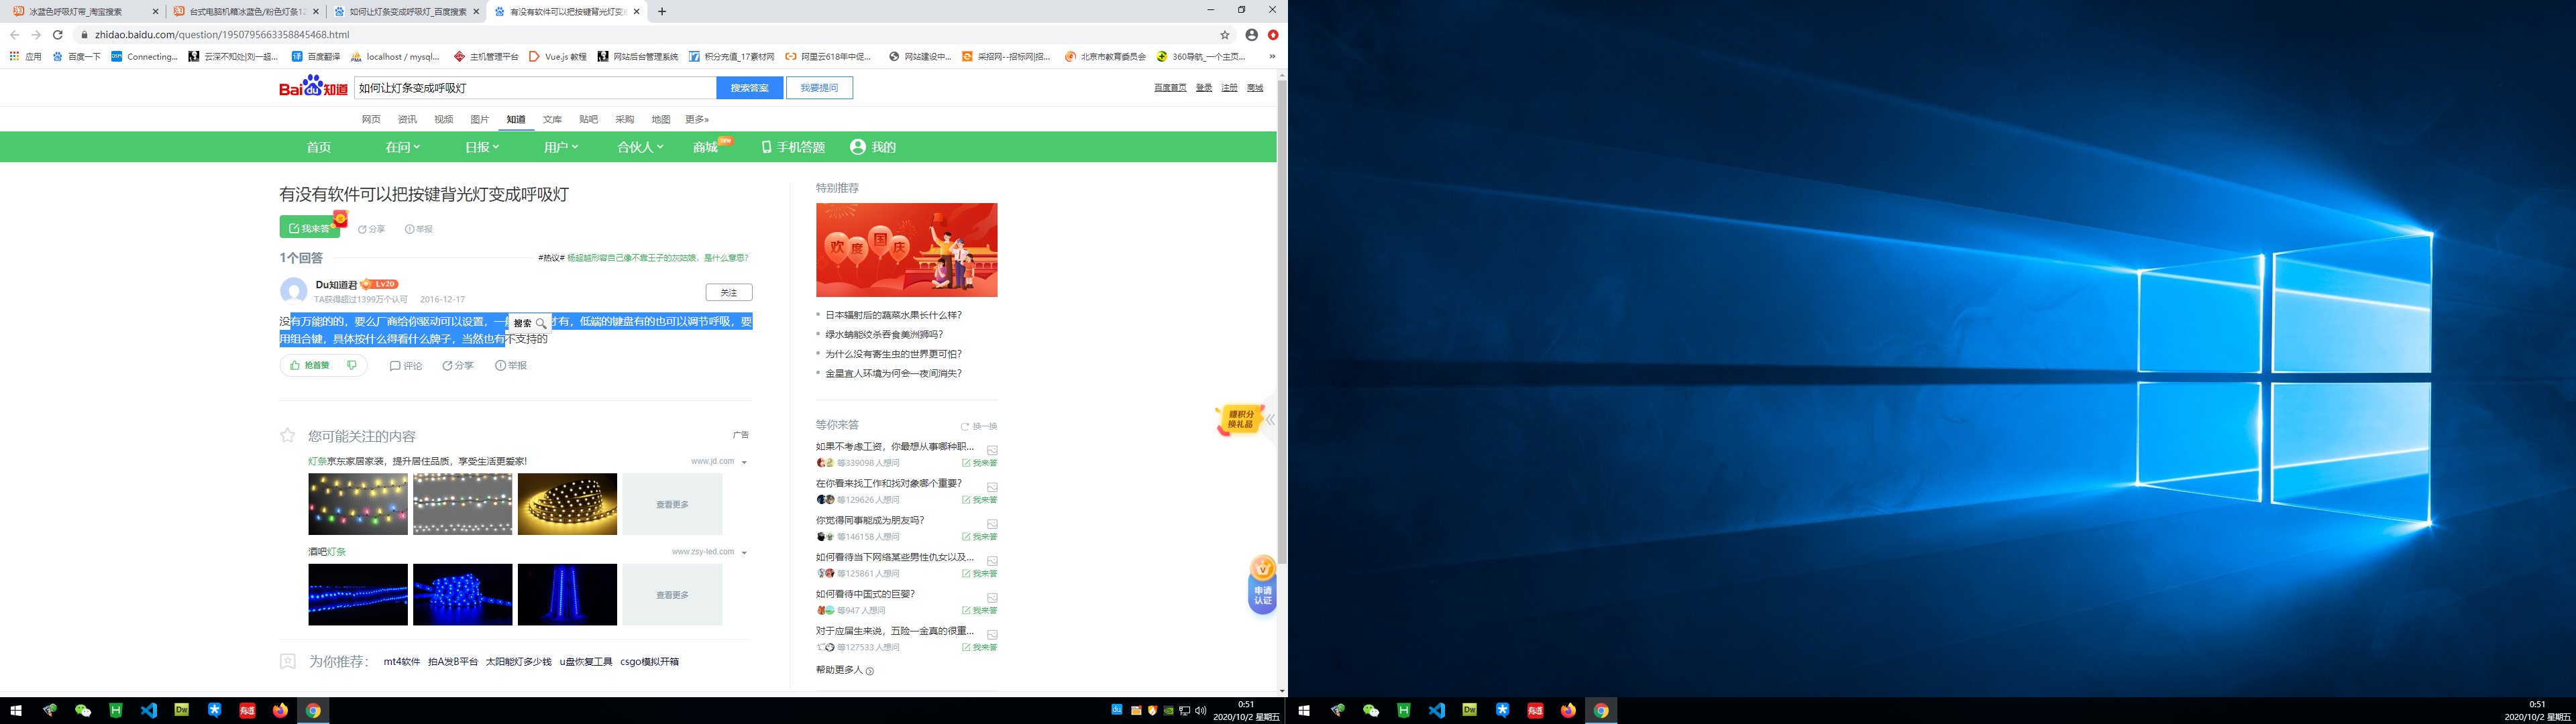Viewport: 2576px width, 724px height.
Task: Click the green 我来答 button
Action: tap(310, 228)
